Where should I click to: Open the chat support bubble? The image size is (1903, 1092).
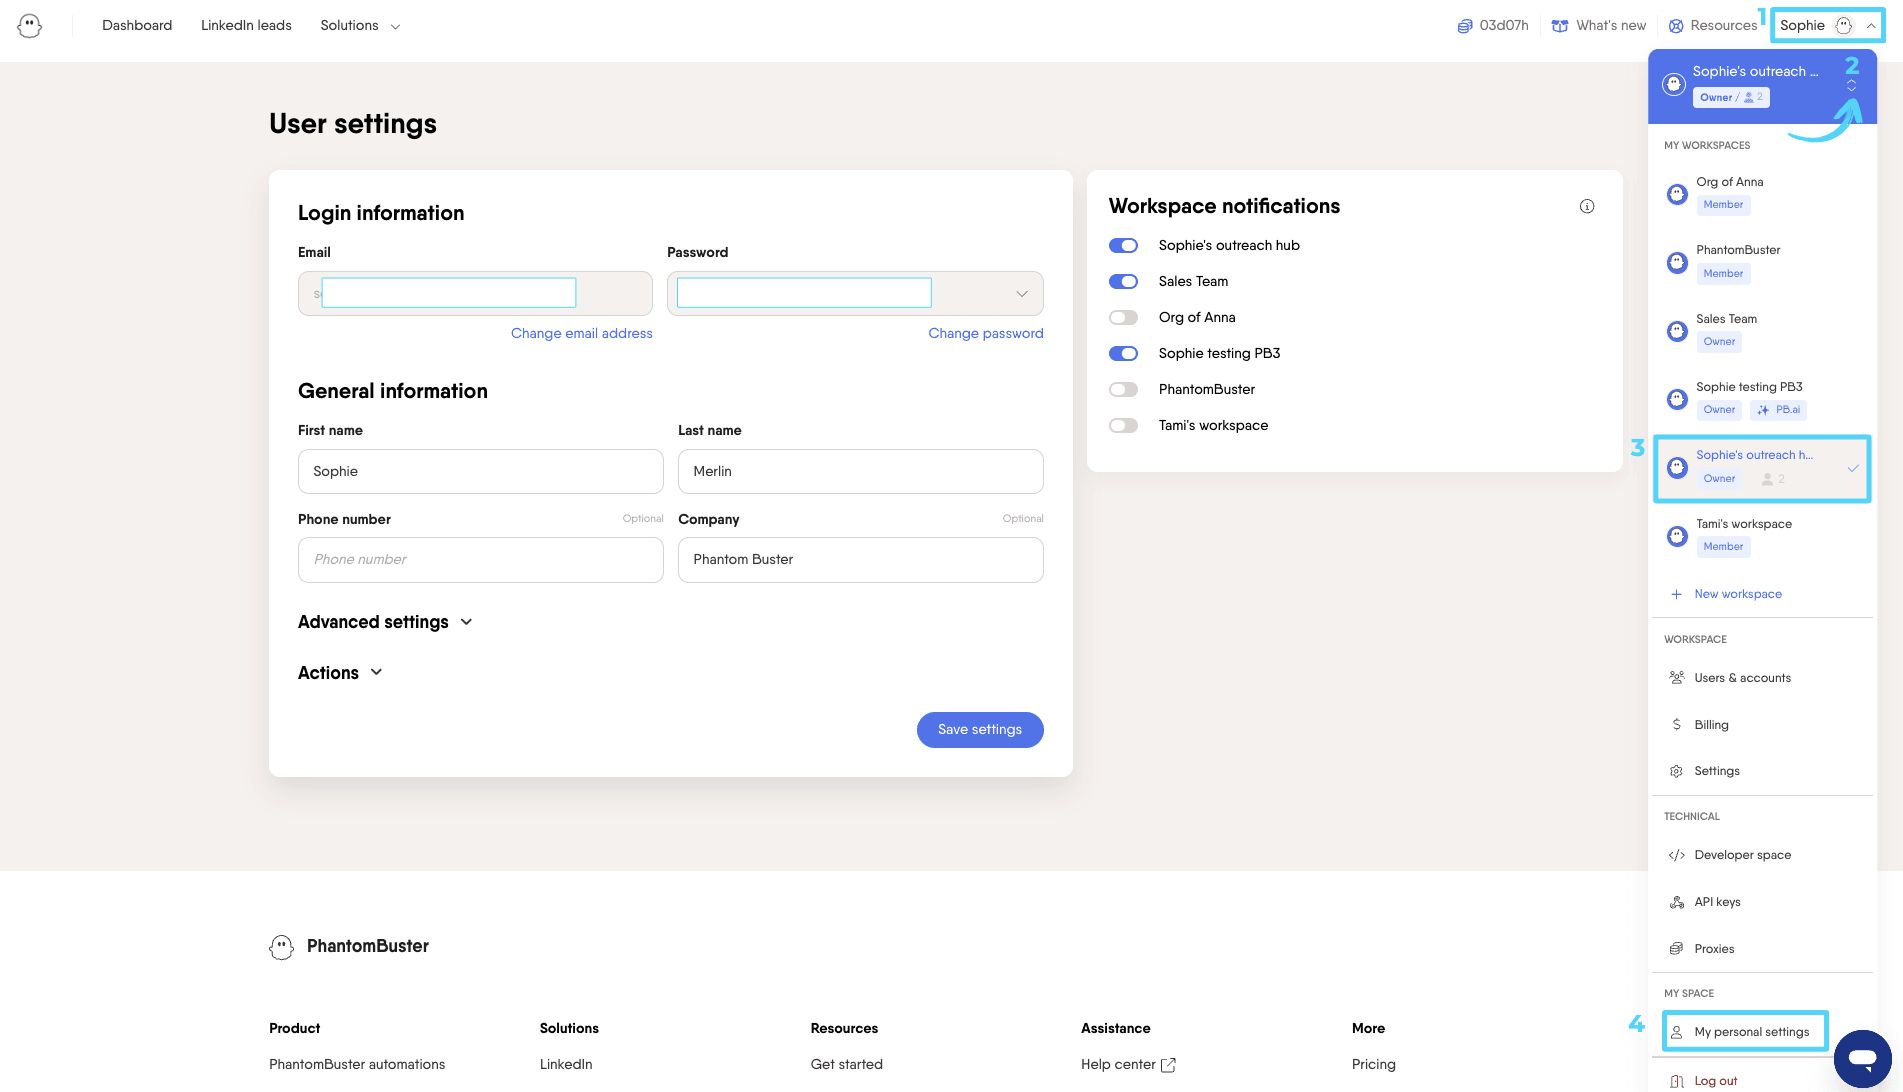pos(1862,1058)
